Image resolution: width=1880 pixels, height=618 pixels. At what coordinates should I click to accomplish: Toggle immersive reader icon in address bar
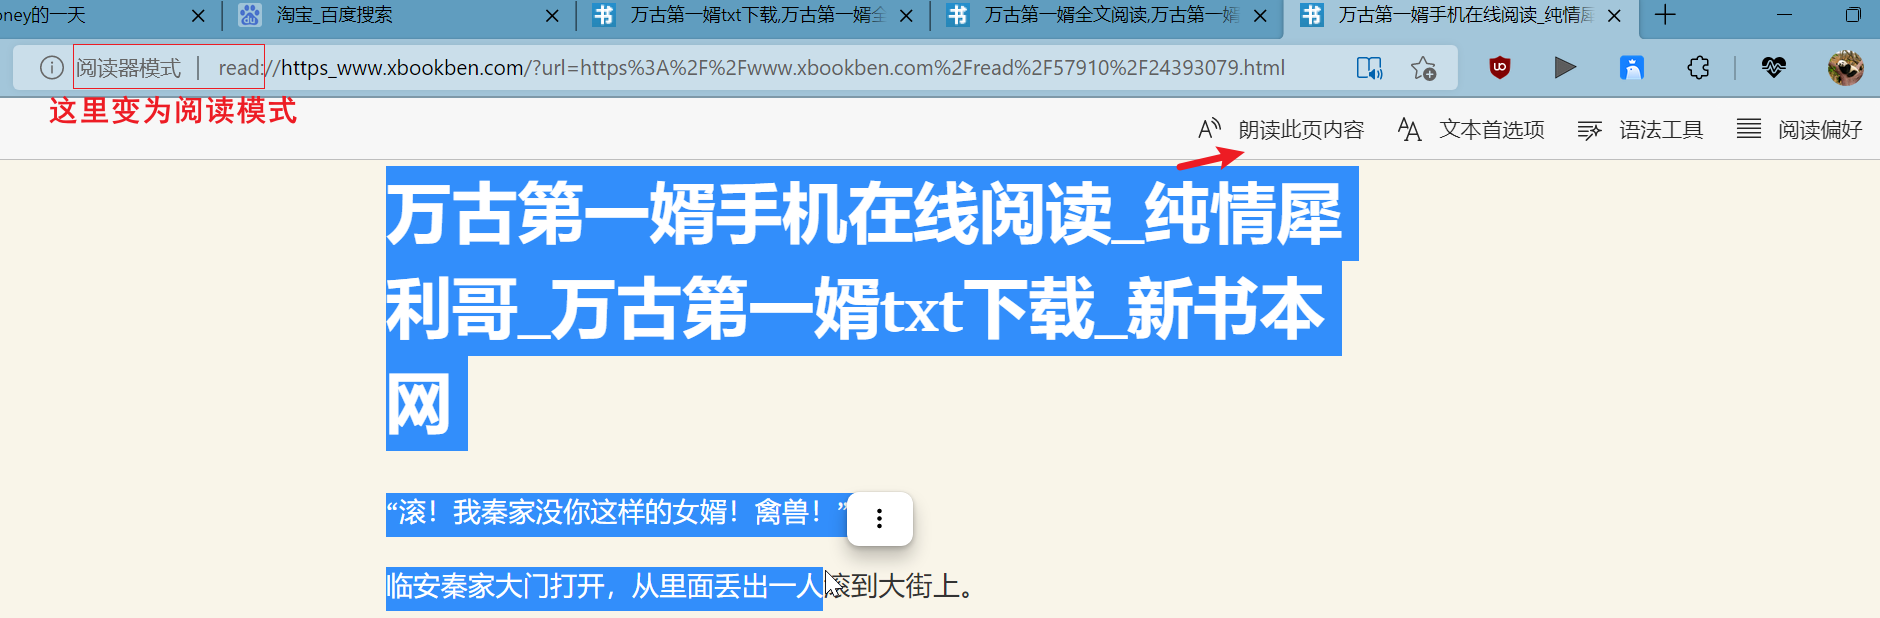[x=1369, y=68]
